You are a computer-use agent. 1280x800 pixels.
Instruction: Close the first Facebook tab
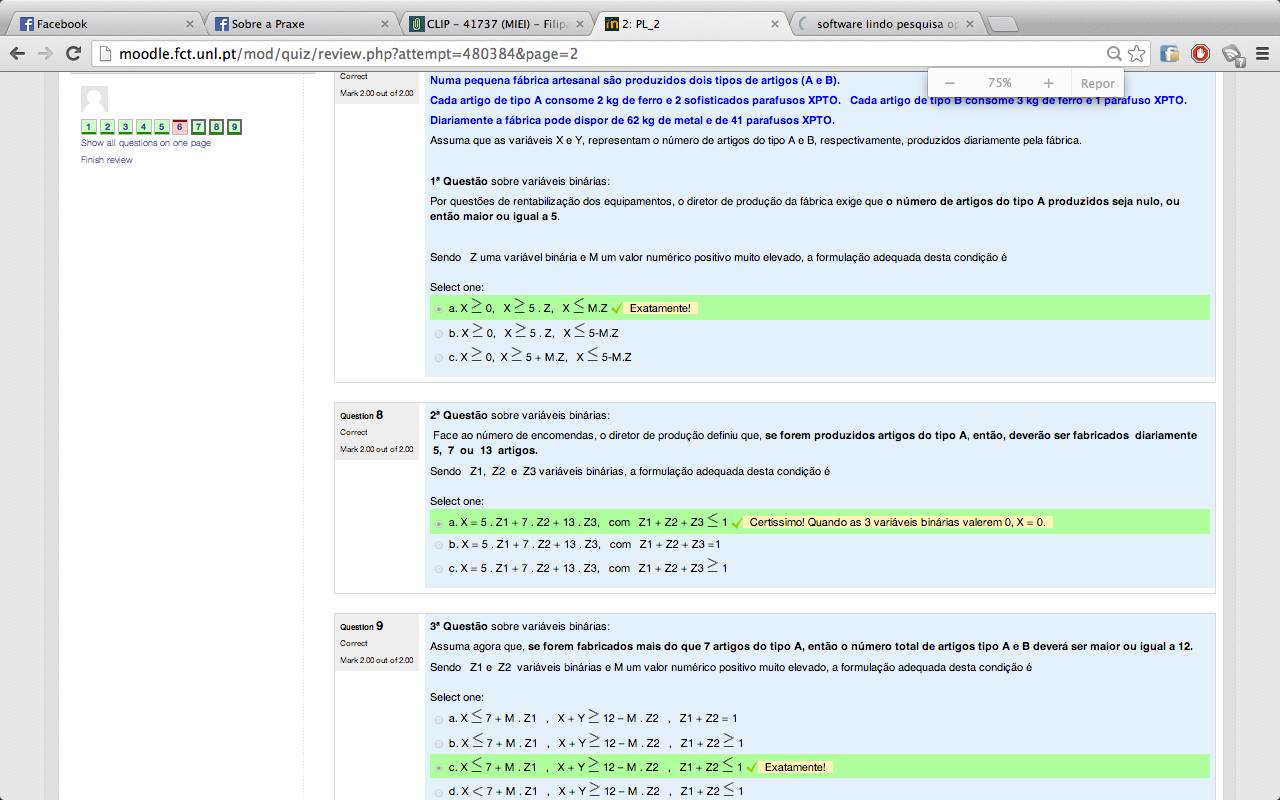coord(190,24)
